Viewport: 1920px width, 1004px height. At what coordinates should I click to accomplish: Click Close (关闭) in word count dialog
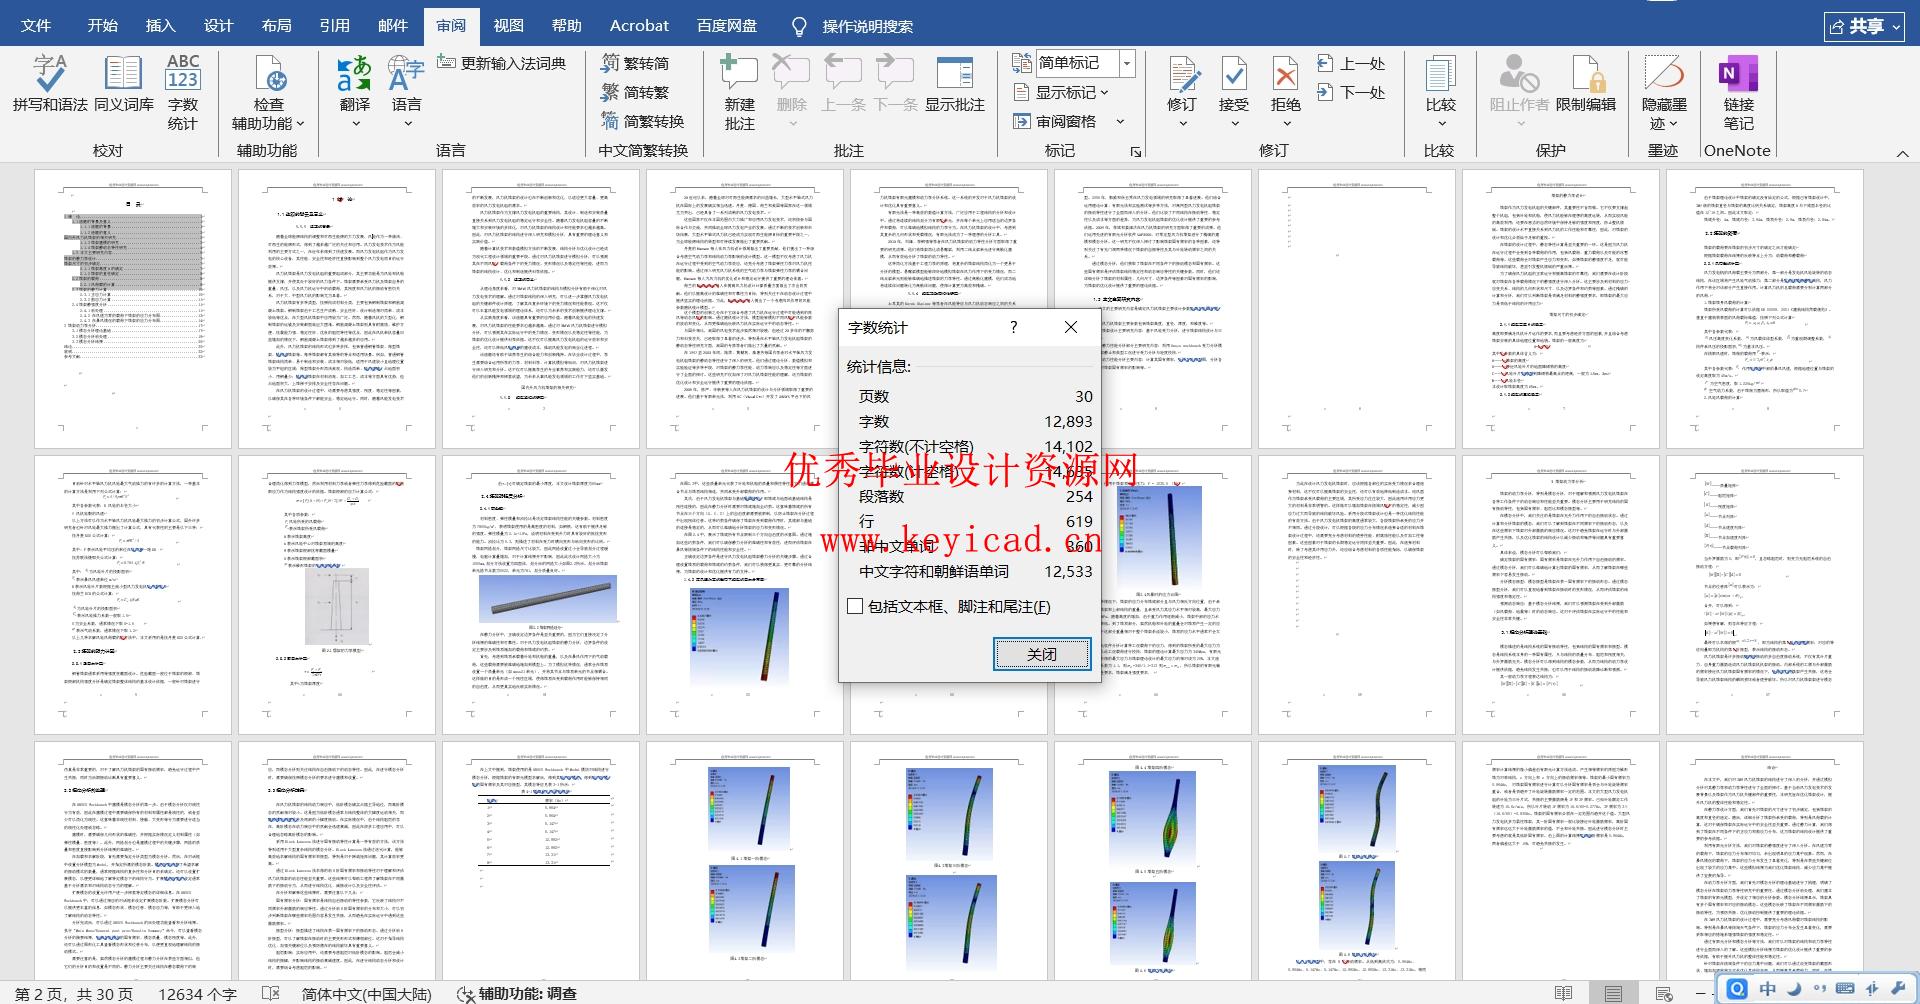pos(1042,654)
